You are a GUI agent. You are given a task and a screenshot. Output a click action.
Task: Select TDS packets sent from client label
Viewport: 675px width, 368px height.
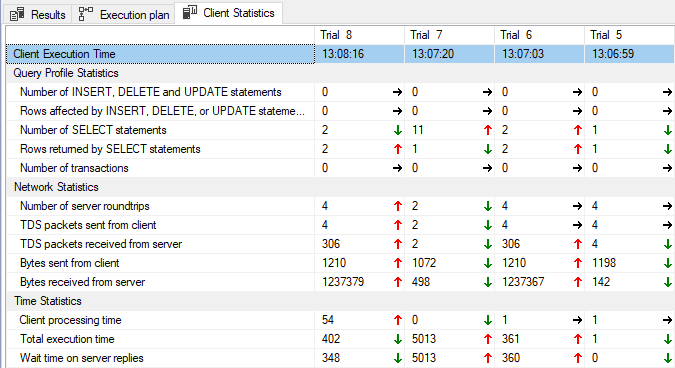88,225
